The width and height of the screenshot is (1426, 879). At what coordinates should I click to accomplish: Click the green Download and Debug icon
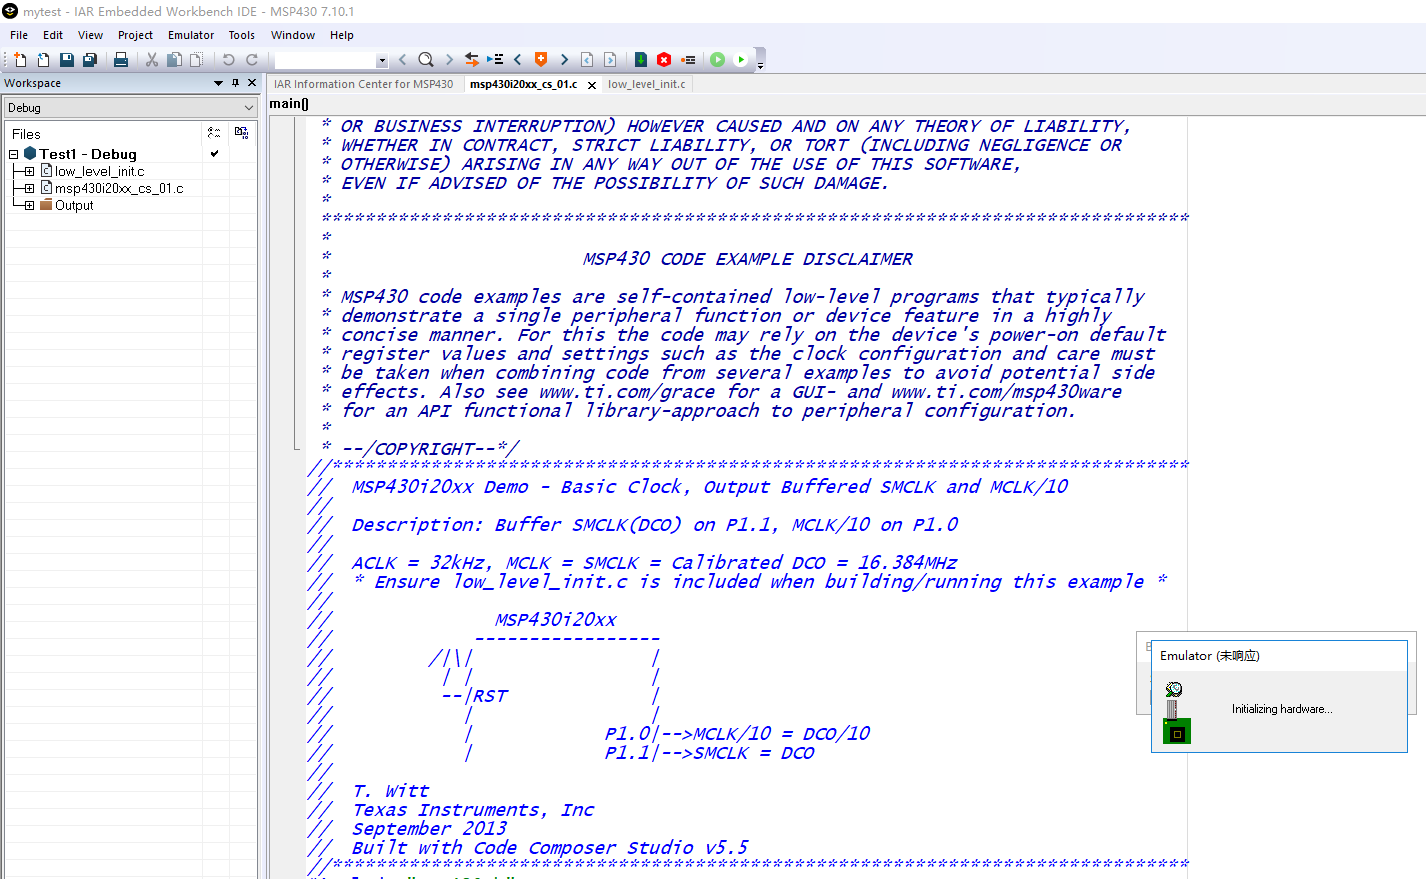tap(717, 60)
